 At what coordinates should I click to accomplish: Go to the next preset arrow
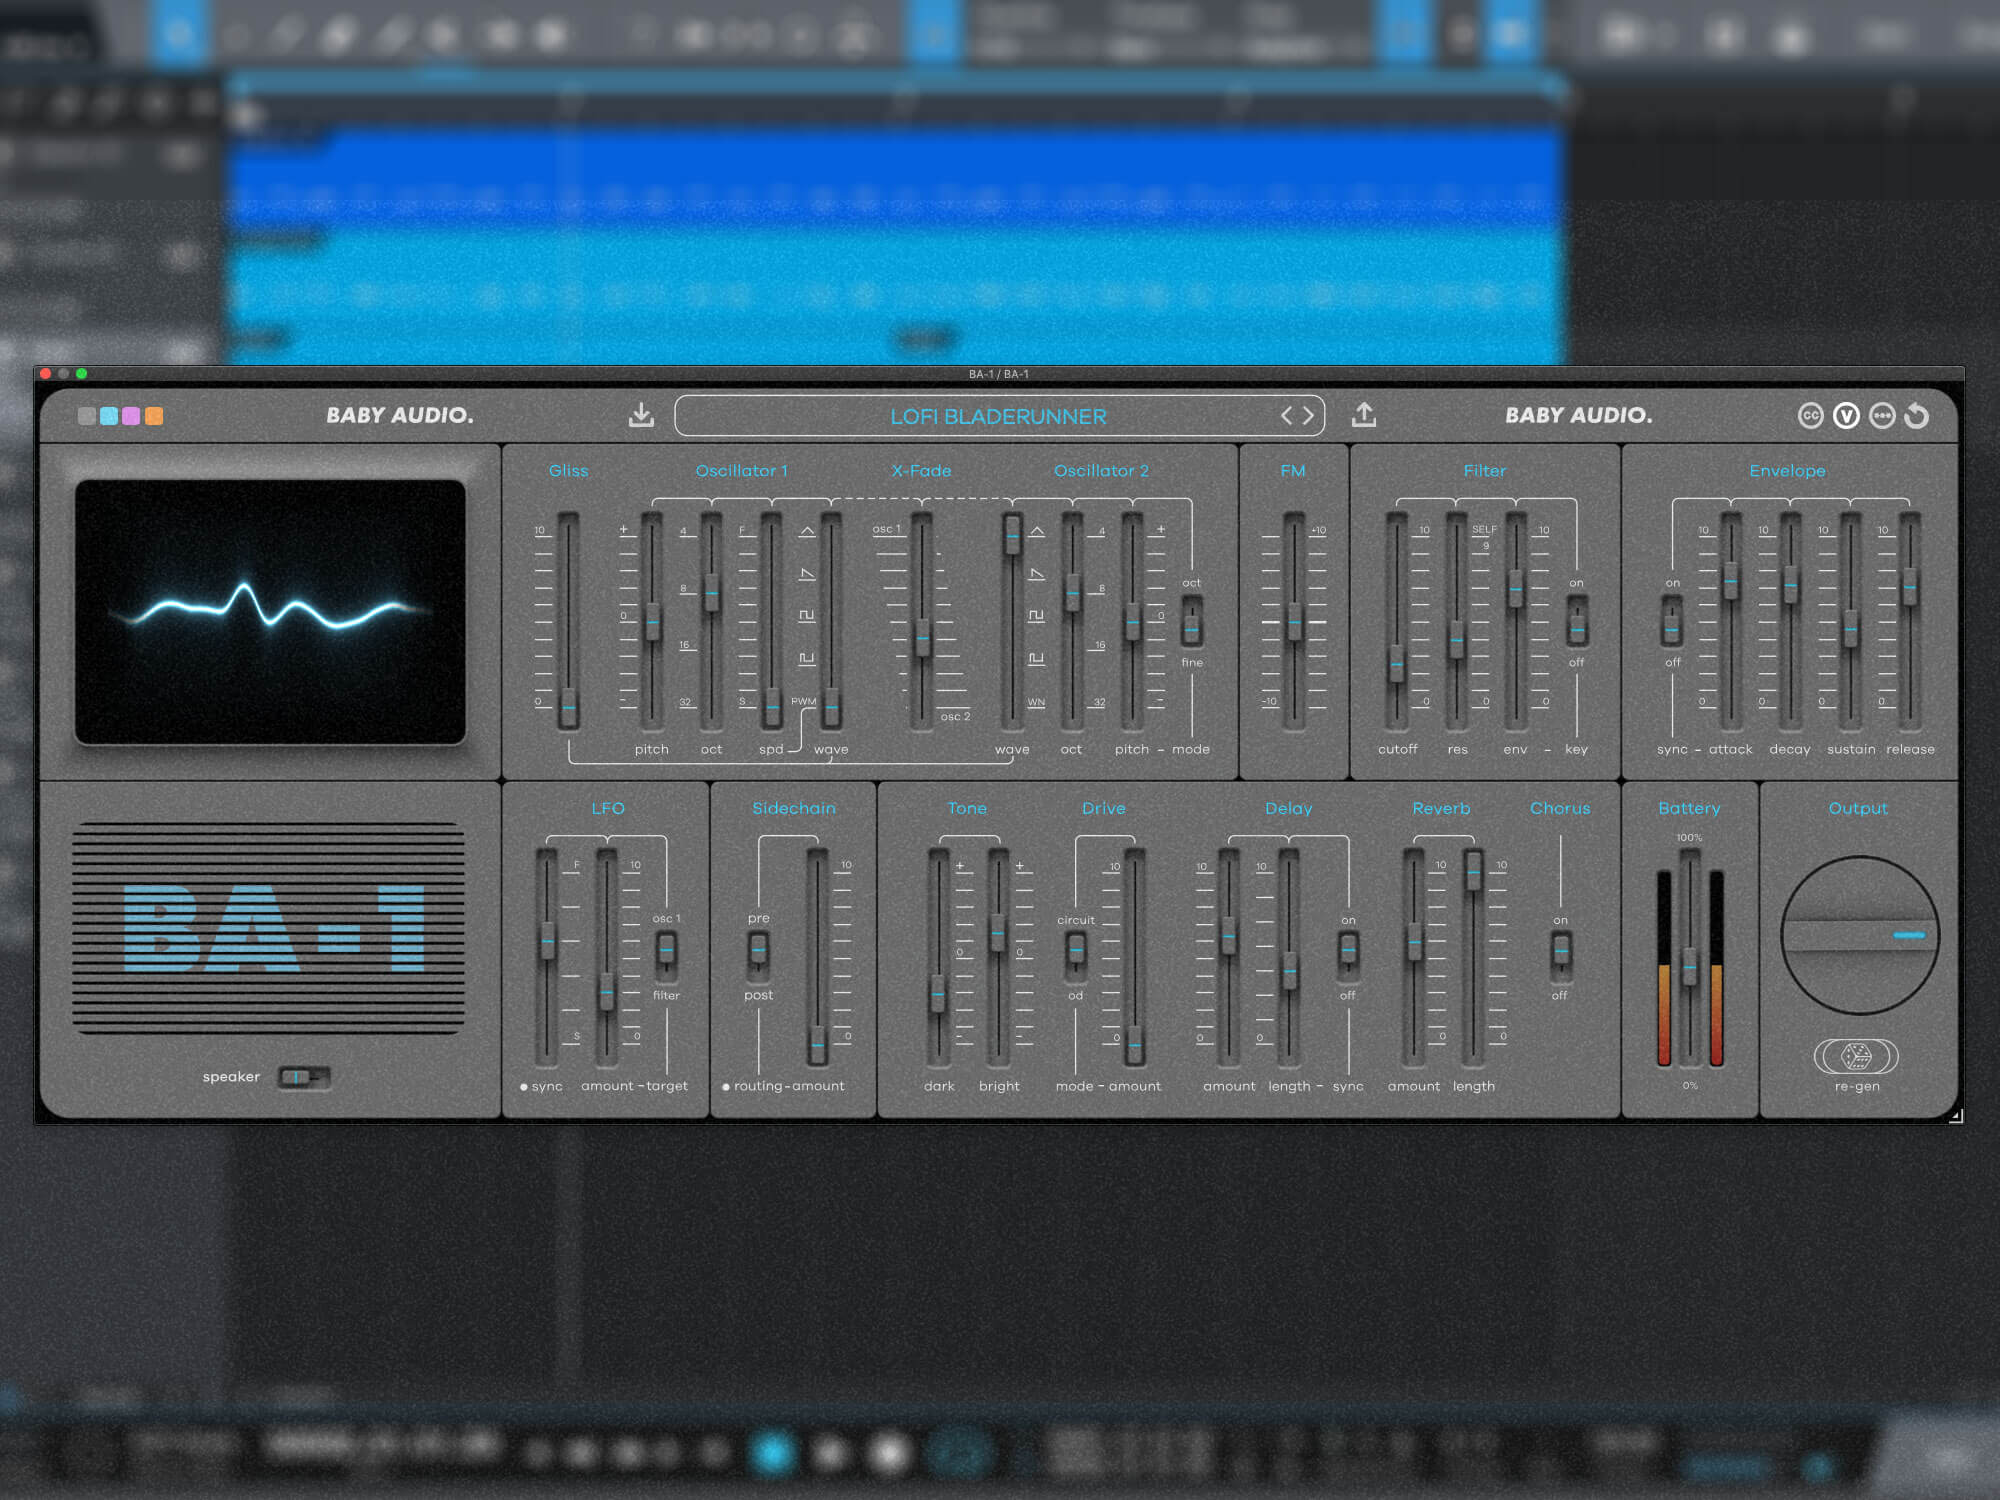[x=1308, y=416]
